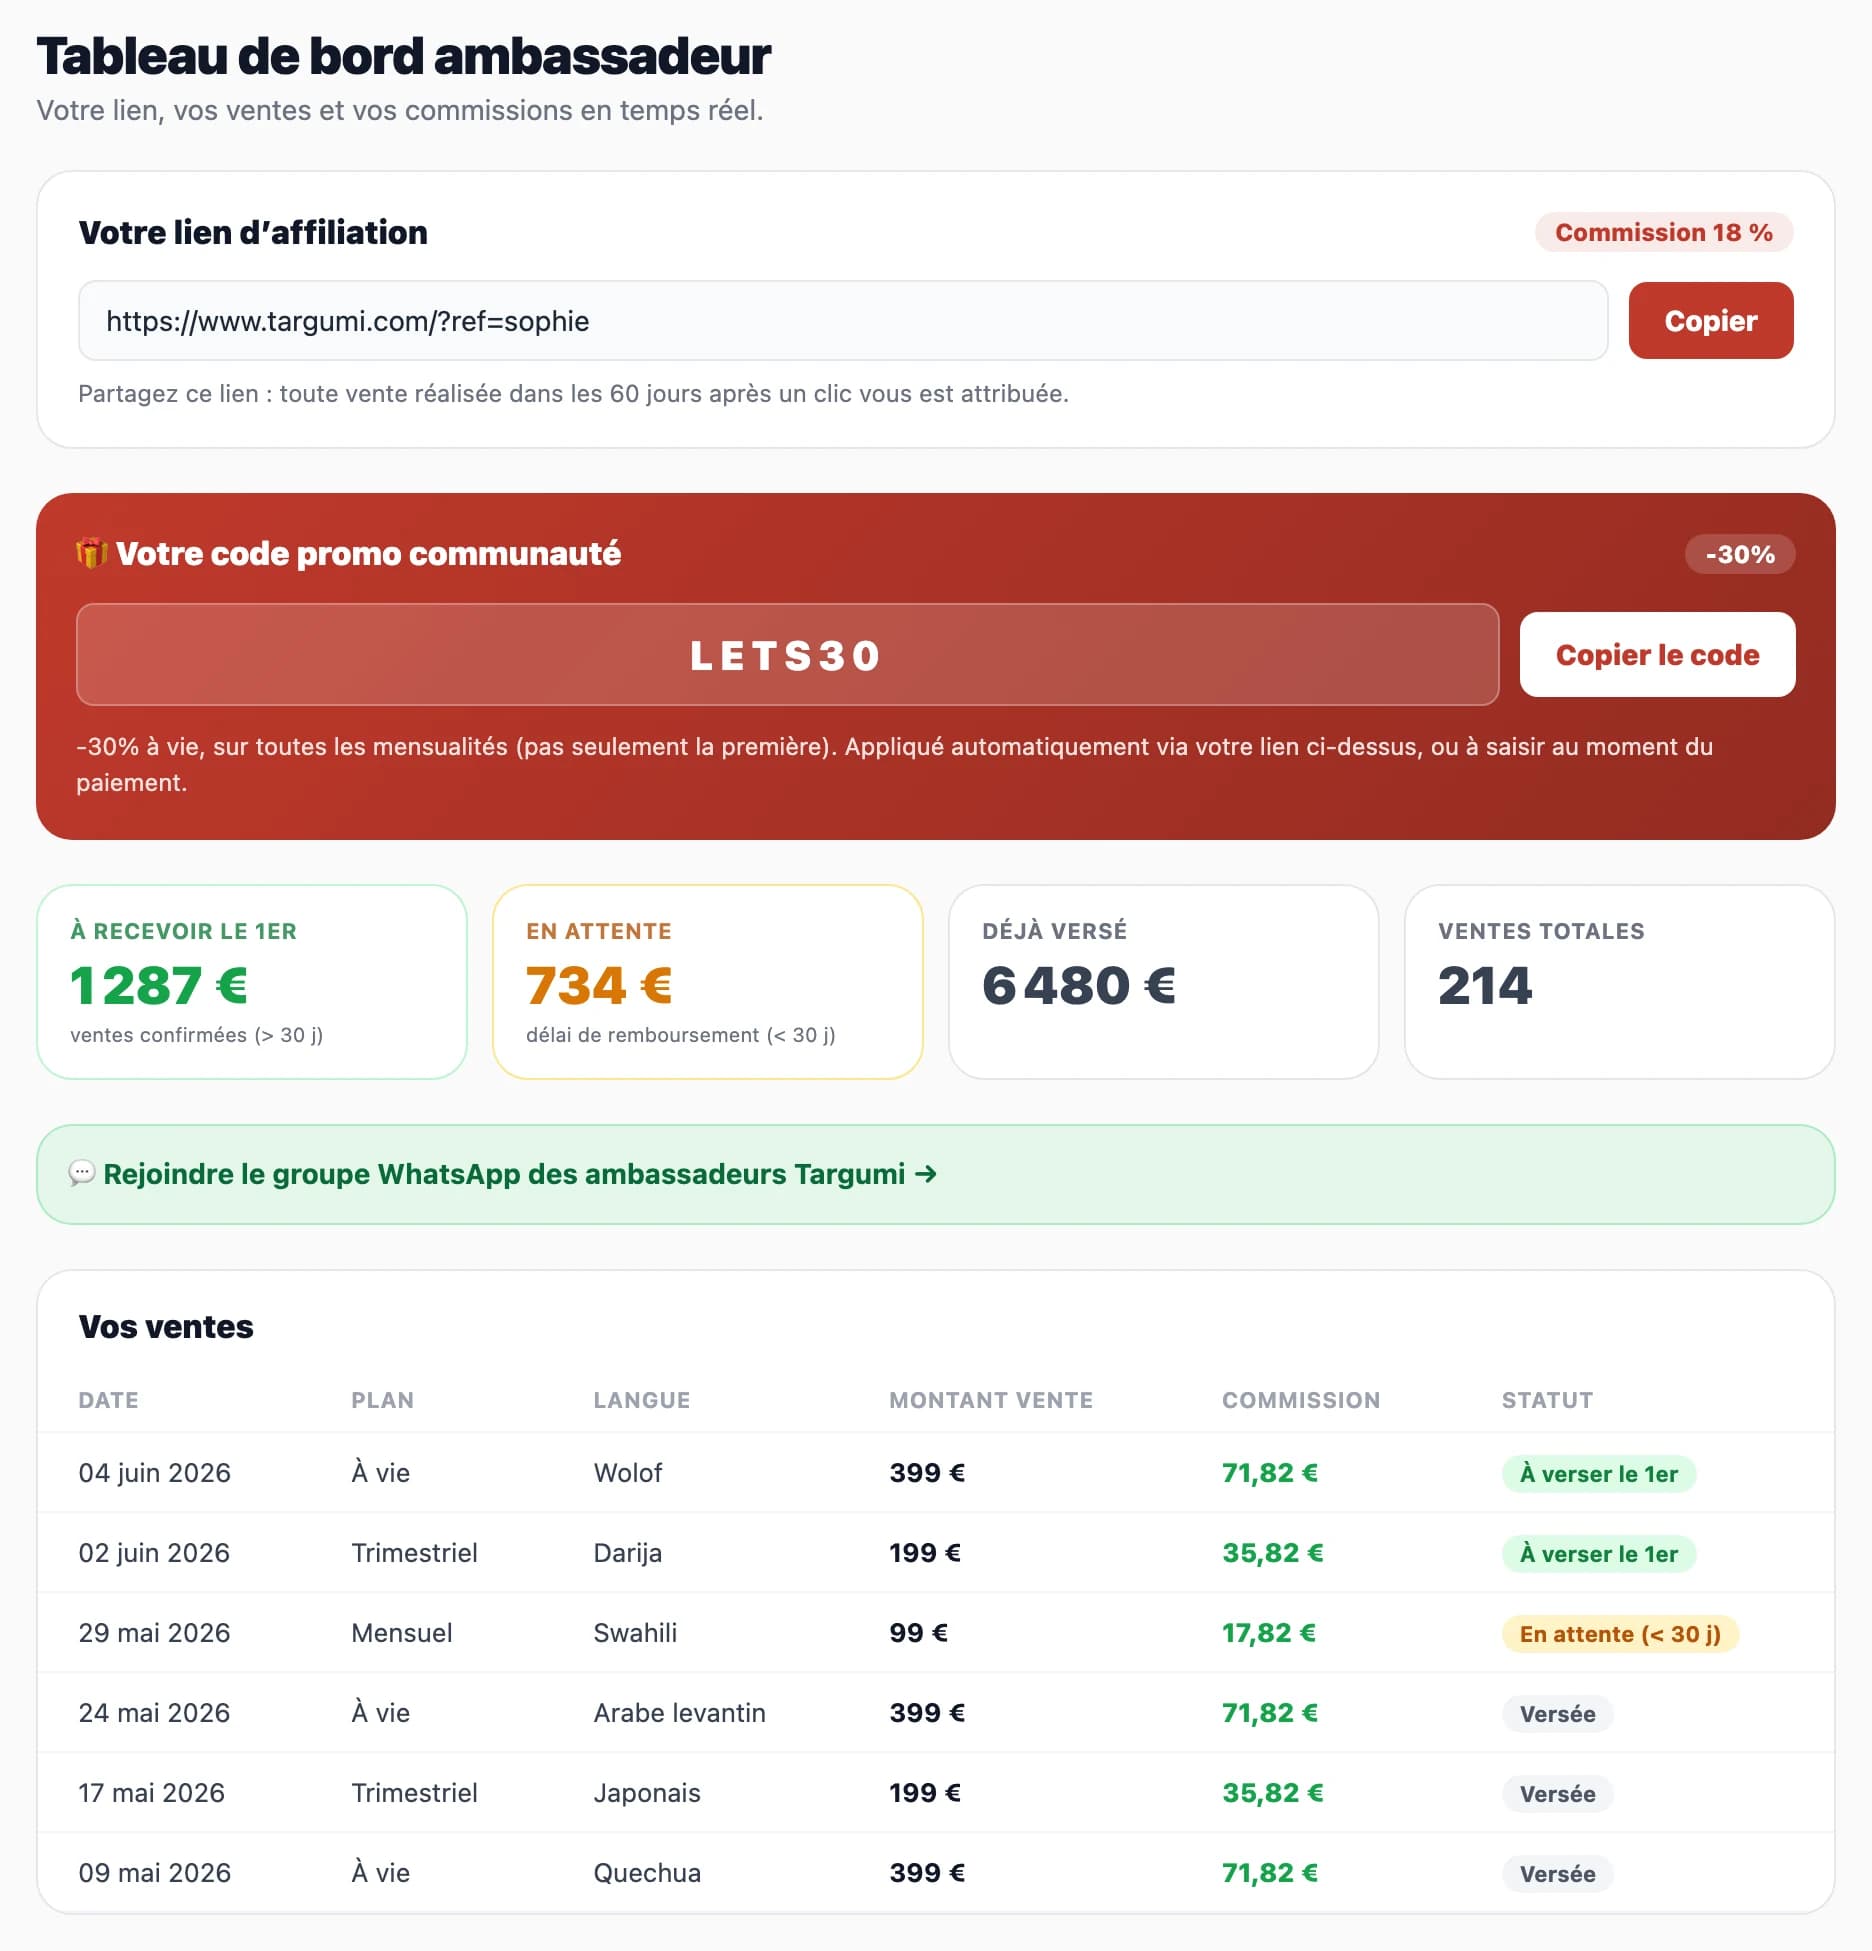Screen dimensions: 1872x1951
Task: Click 199 € amount in Darija row
Action: click(926, 1553)
